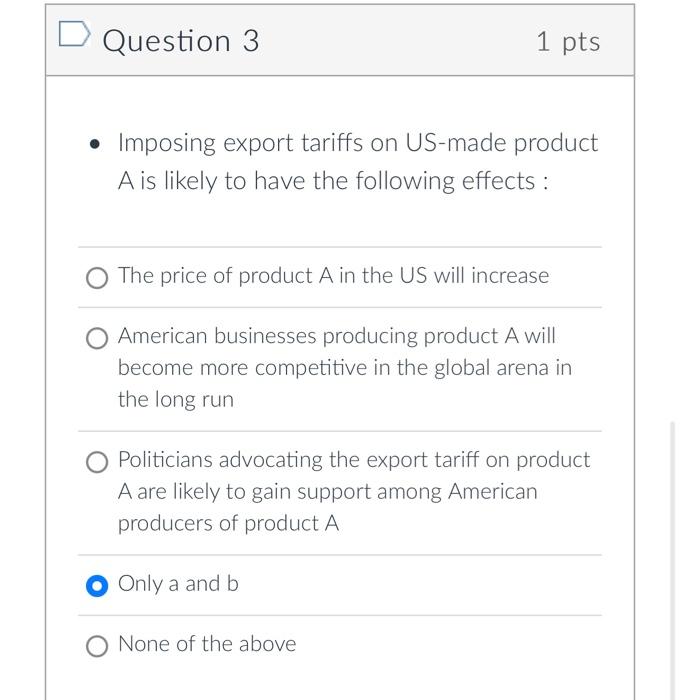Click the 'None of the above' answer text
680x700 pixels.
tap(207, 644)
